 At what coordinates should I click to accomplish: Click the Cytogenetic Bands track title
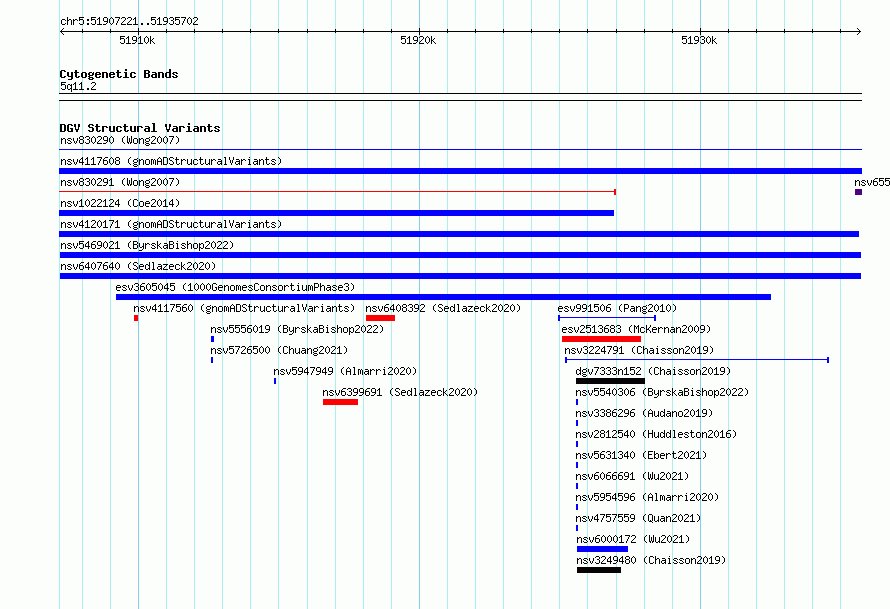[119, 74]
